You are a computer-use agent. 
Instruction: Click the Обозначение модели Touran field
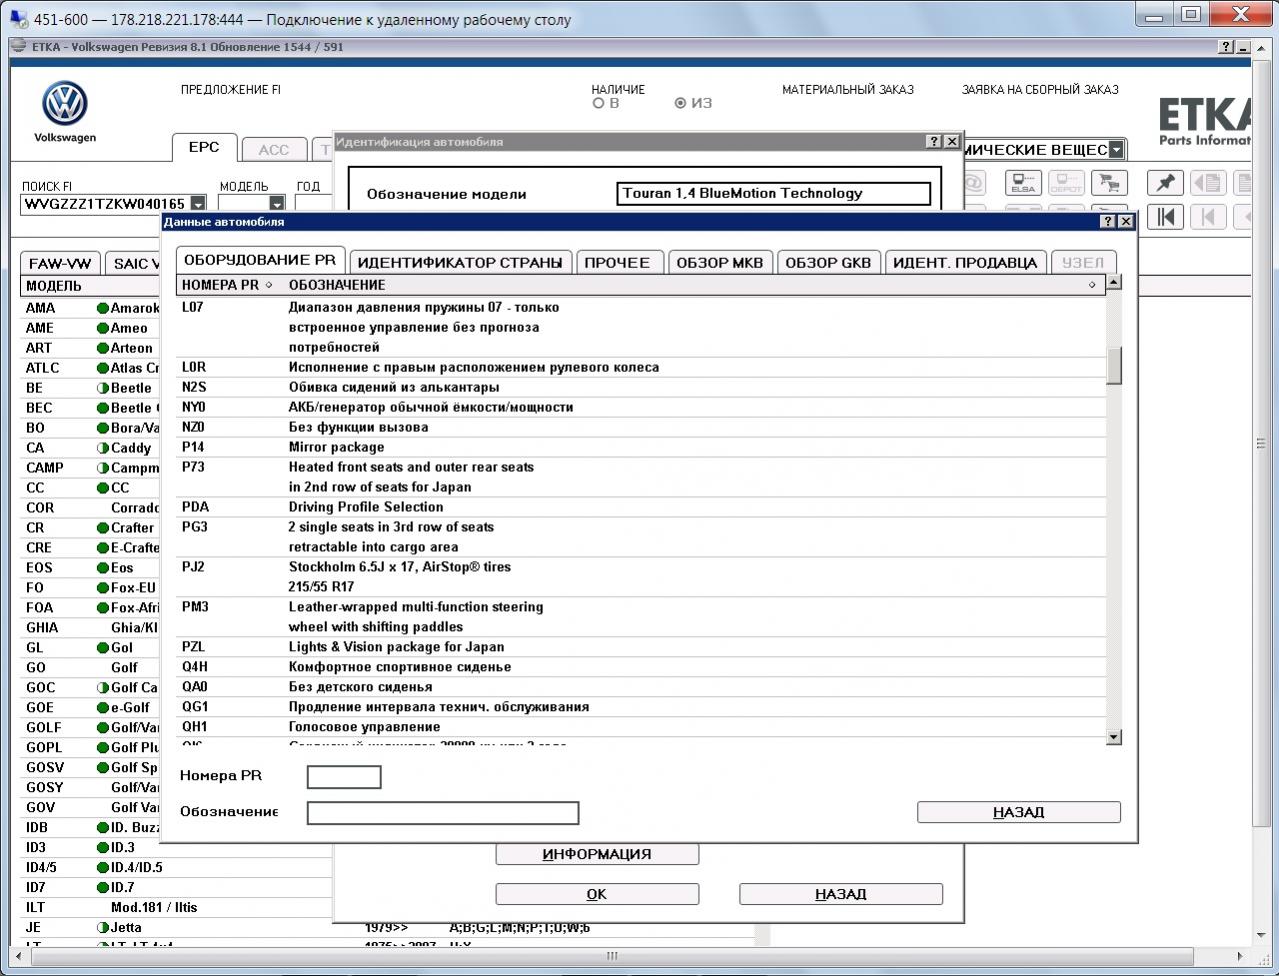774,194
